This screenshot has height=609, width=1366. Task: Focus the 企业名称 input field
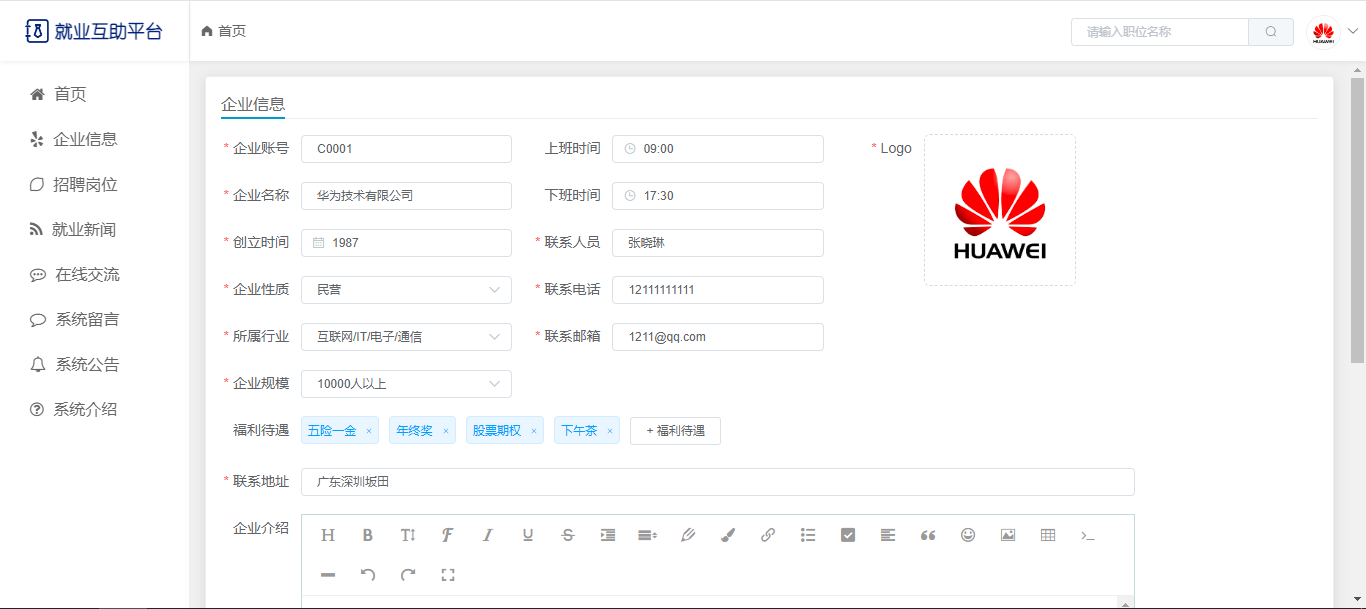pyautogui.click(x=406, y=196)
